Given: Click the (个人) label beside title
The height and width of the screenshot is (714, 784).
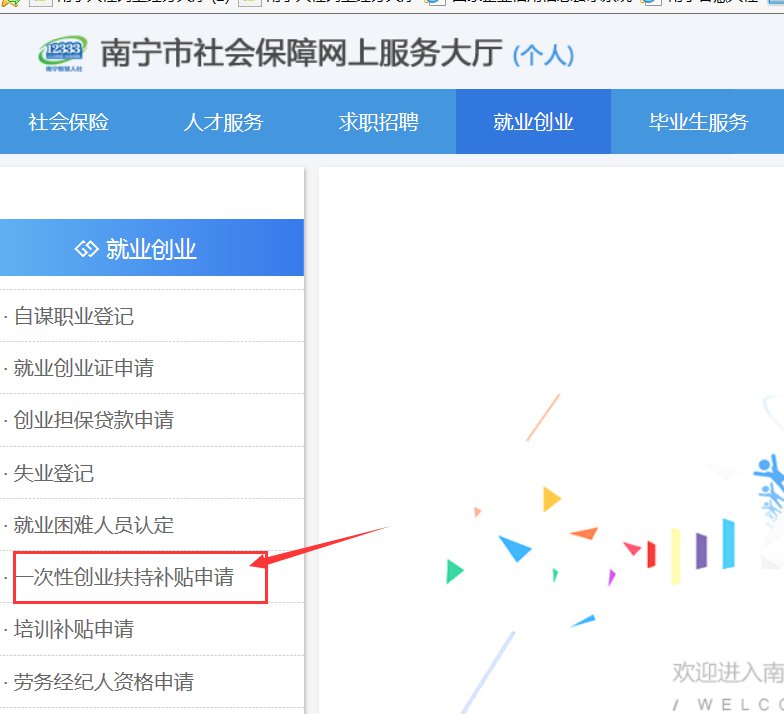Looking at the screenshot, I should coord(544,55).
